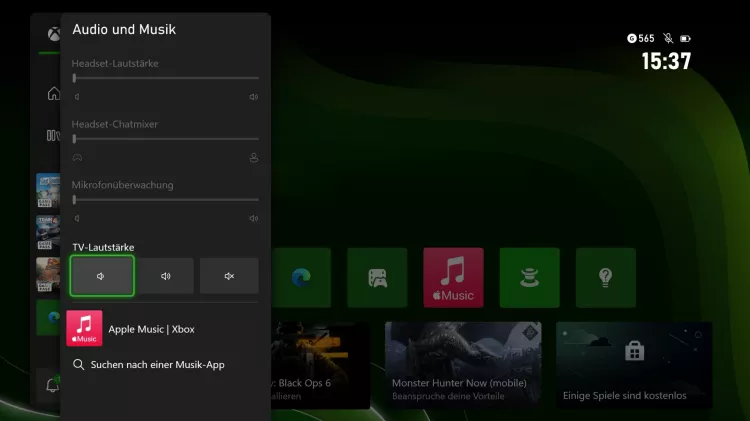This screenshot has width=750, height=421.
Task: Click the muted microphone status icon
Action: [668, 38]
